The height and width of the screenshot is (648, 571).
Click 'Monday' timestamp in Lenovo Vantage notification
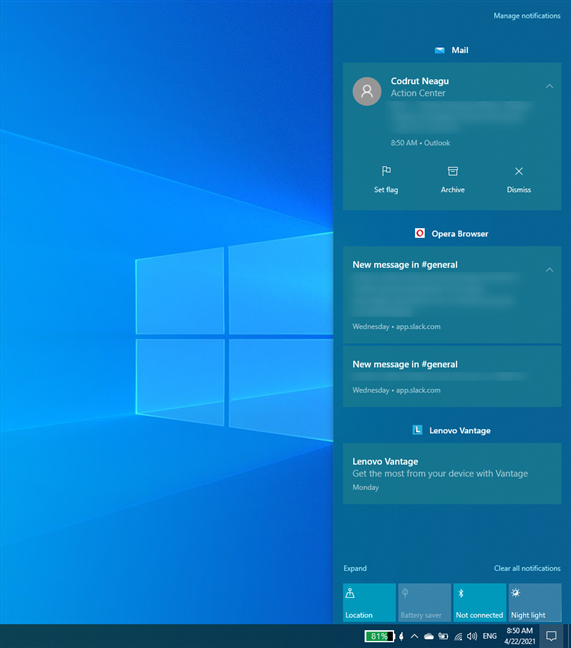coord(366,487)
